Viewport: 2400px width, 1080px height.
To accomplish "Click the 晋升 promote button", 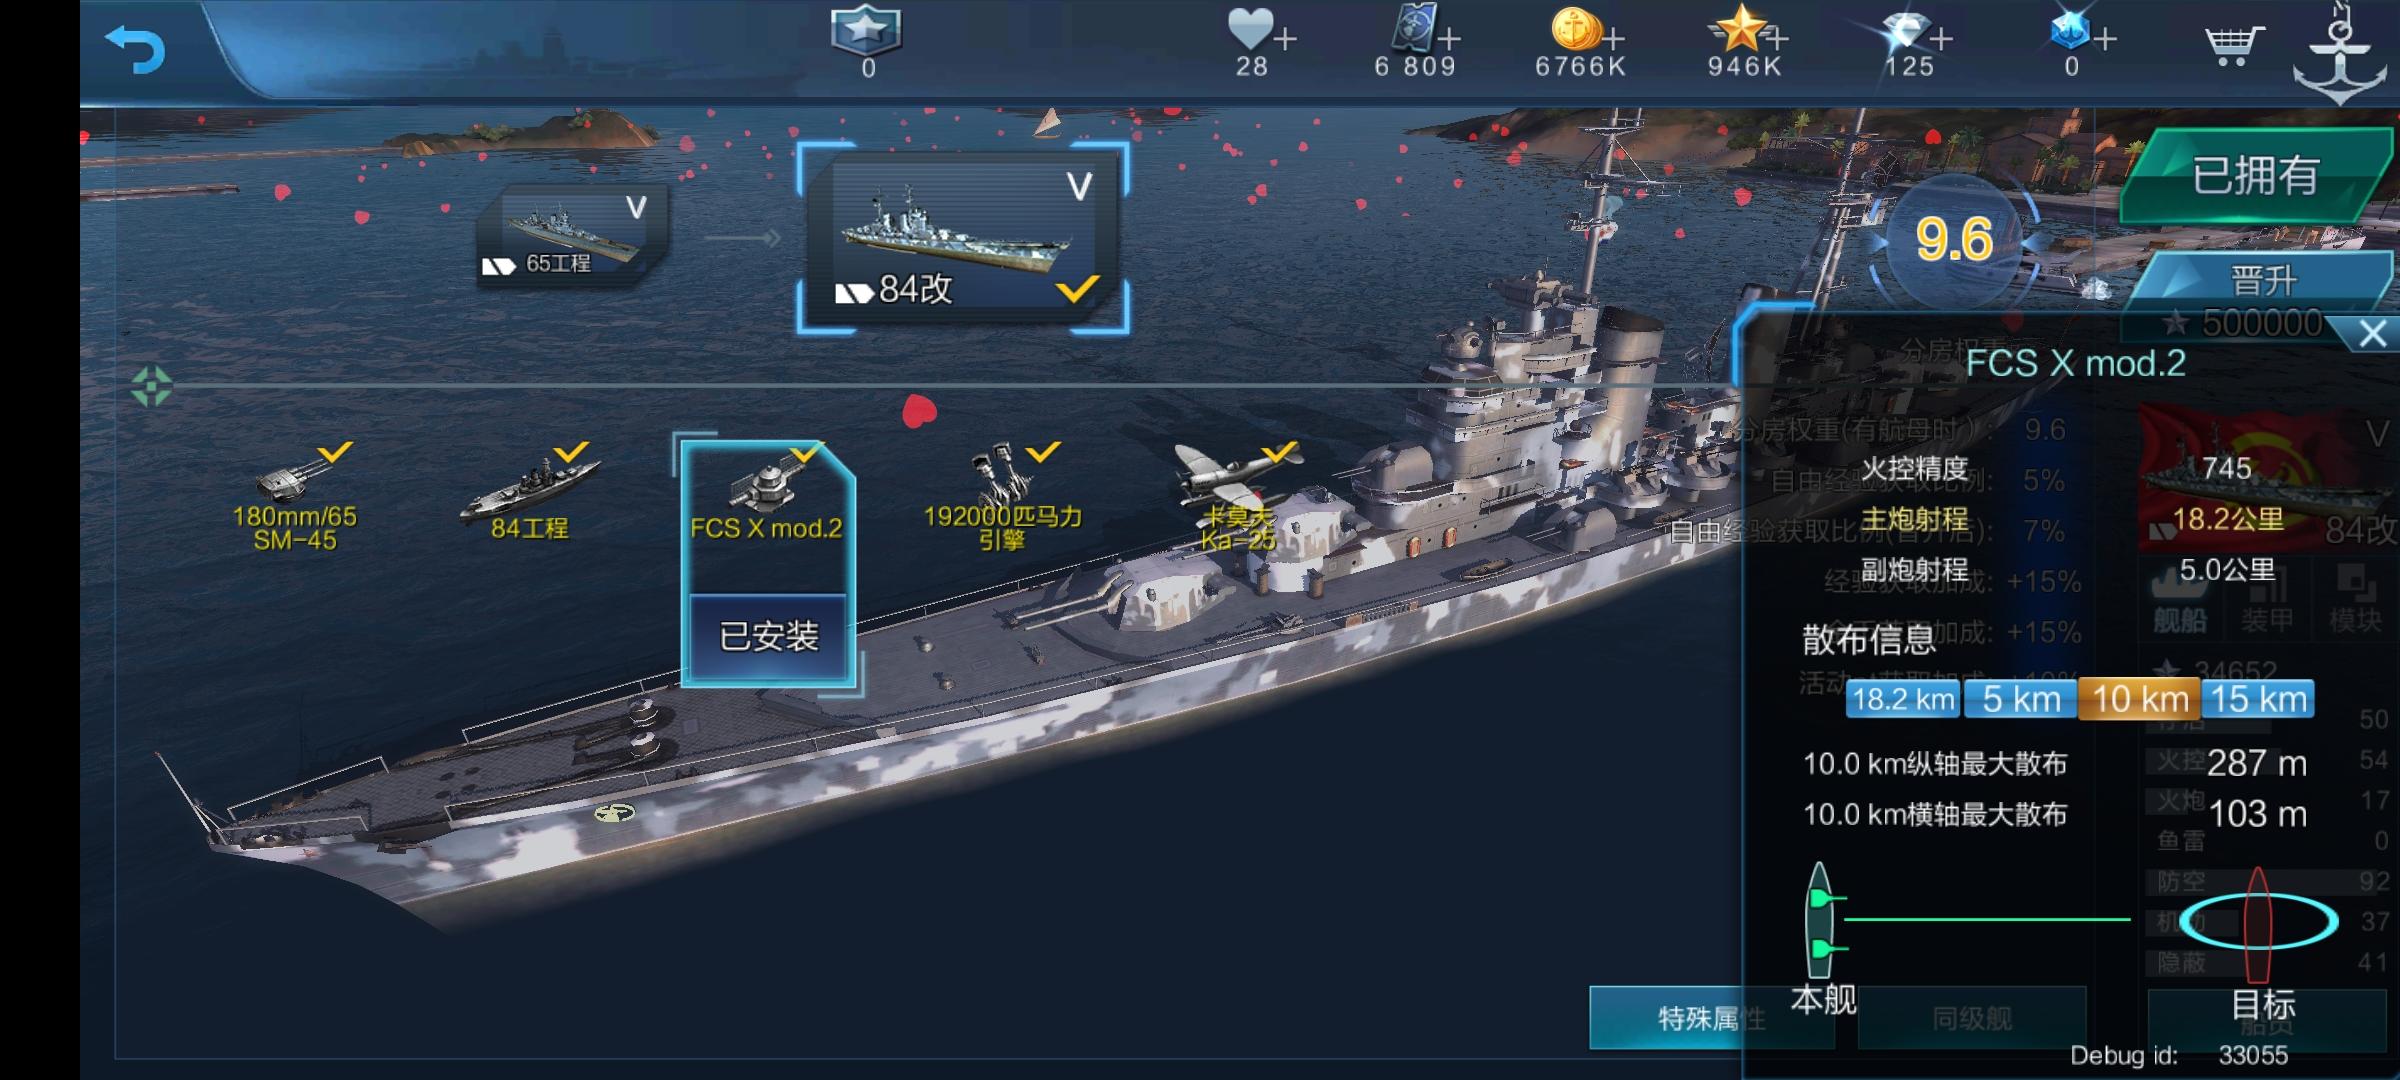I will [2262, 281].
